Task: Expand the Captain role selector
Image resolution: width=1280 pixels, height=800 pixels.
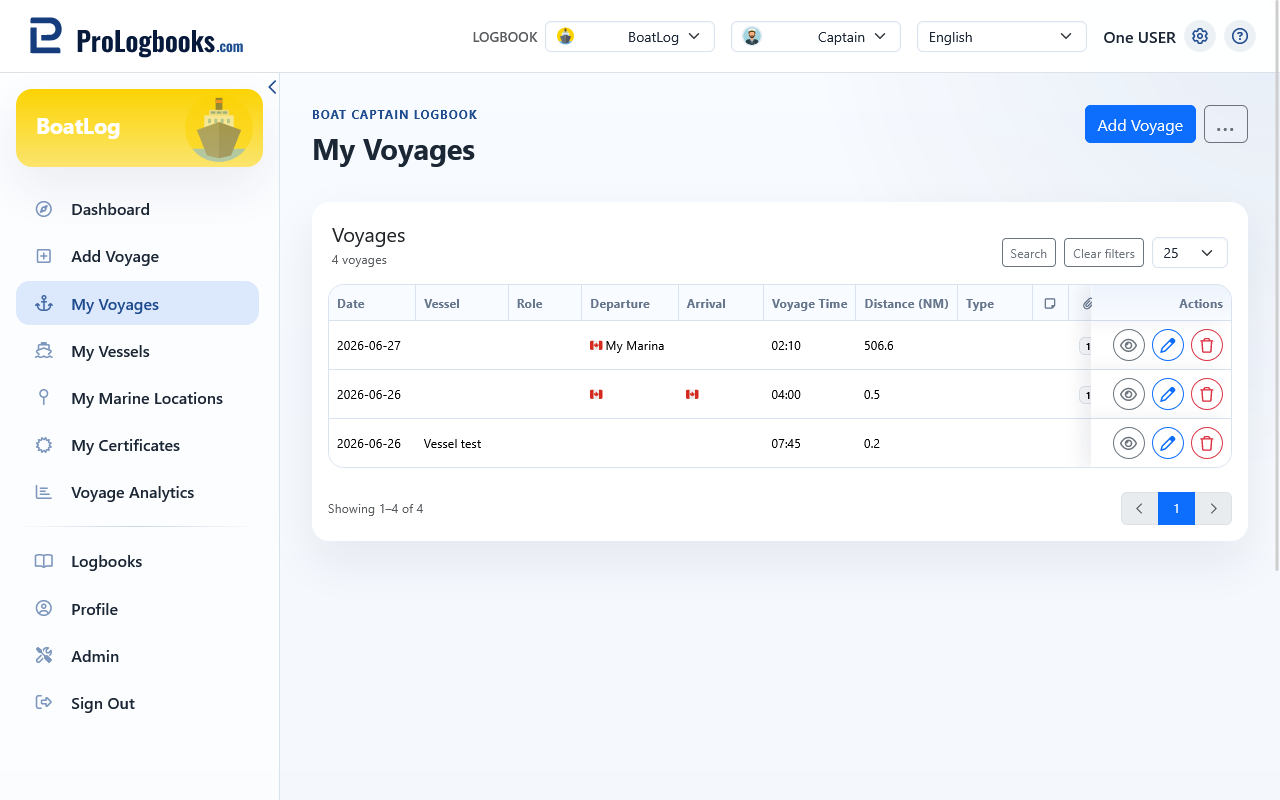Action: point(816,37)
